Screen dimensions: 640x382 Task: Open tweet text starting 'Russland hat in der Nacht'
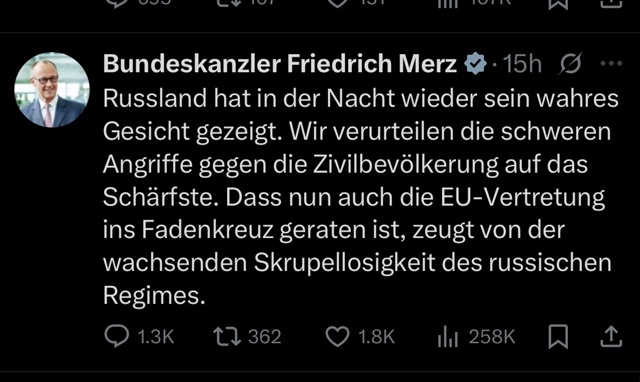(361, 197)
